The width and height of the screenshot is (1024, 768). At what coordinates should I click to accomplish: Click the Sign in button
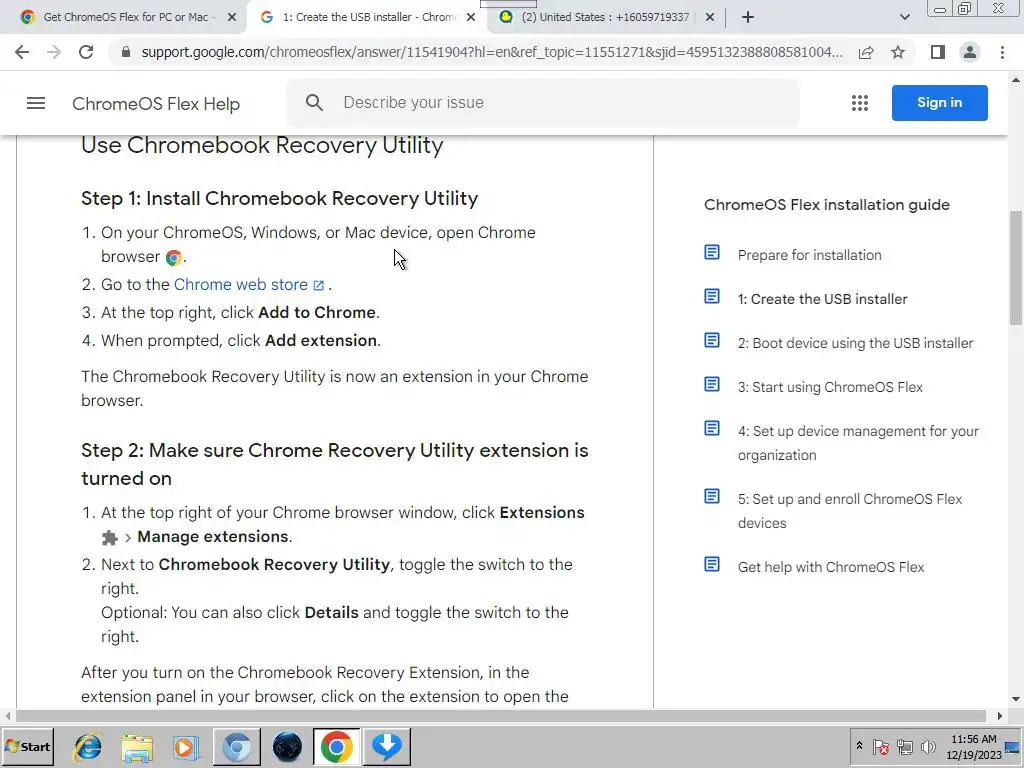coord(939,103)
